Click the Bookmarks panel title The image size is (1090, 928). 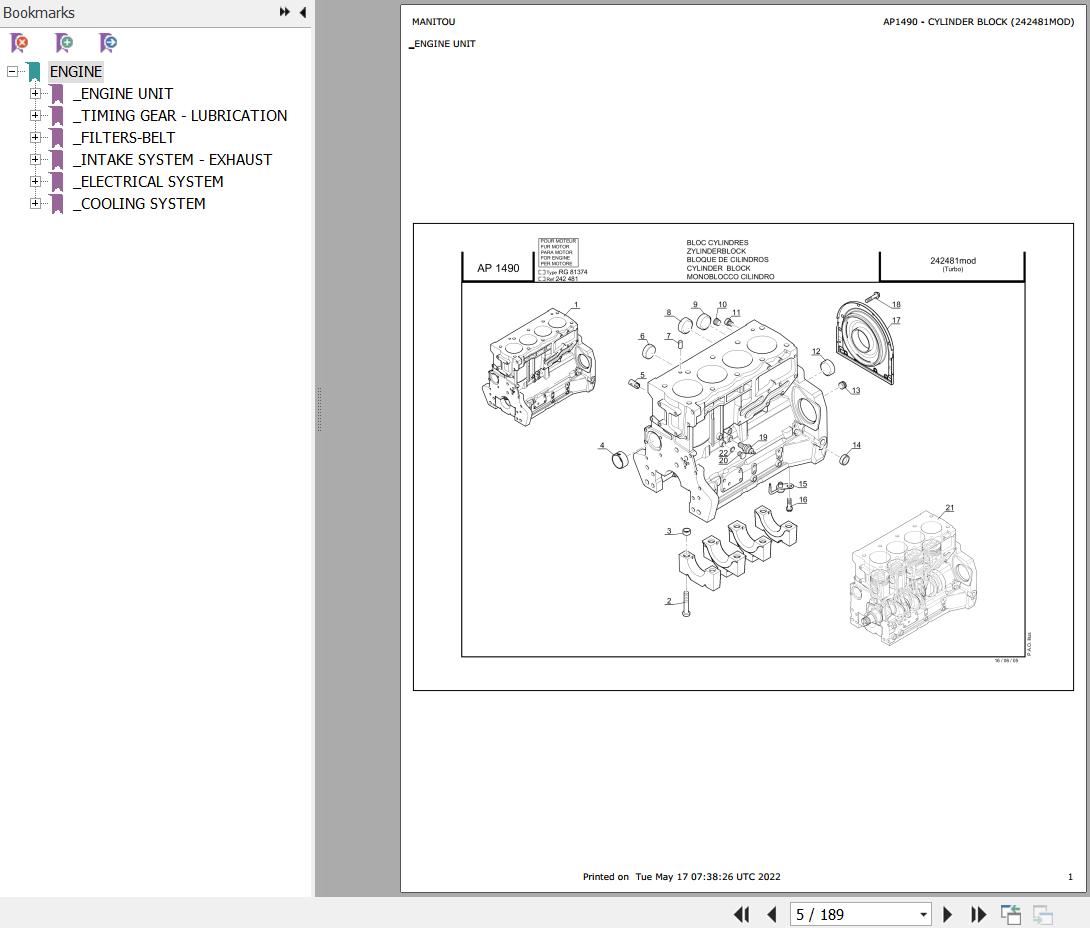(39, 13)
